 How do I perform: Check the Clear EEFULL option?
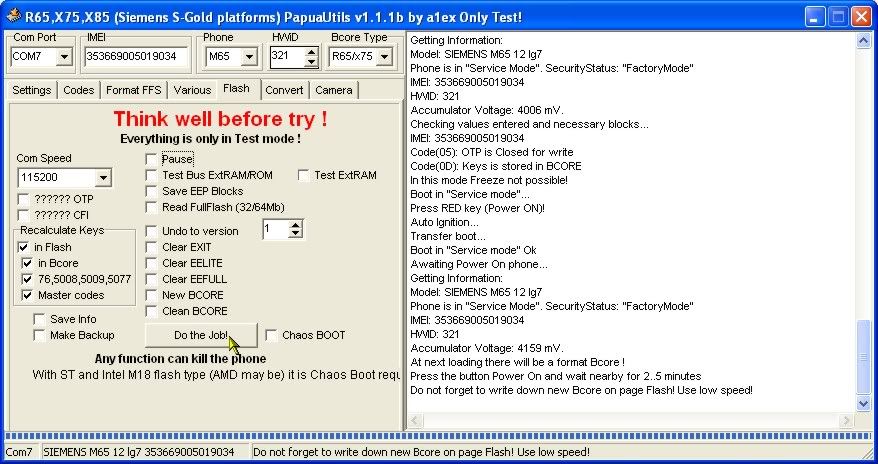click(151, 279)
